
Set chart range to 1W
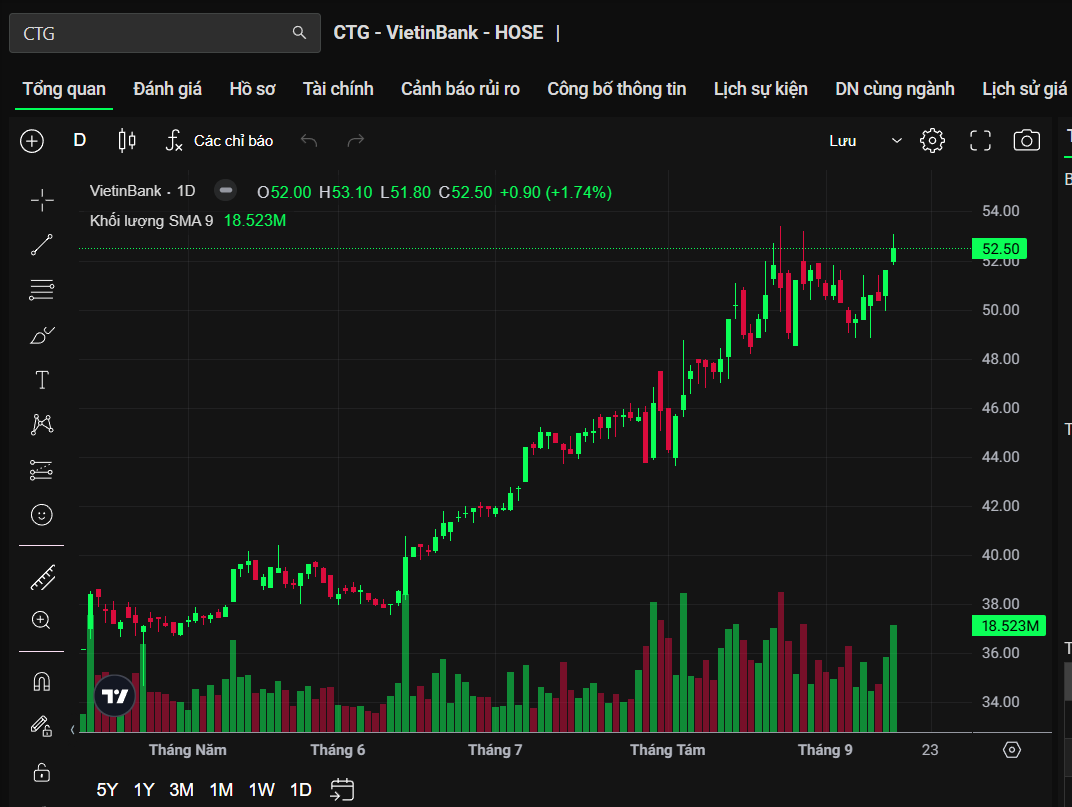[x=262, y=790]
